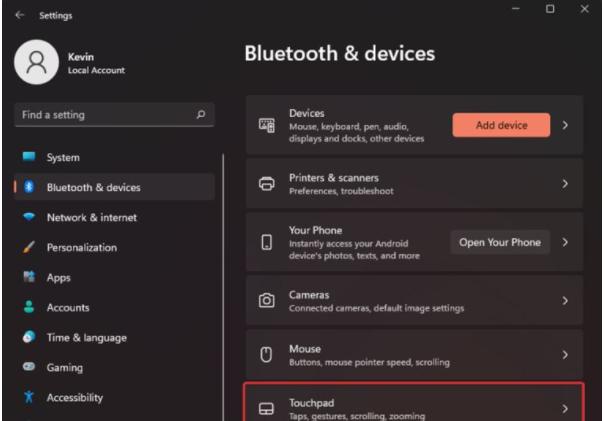Click the Accessibility person icon

(29, 397)
